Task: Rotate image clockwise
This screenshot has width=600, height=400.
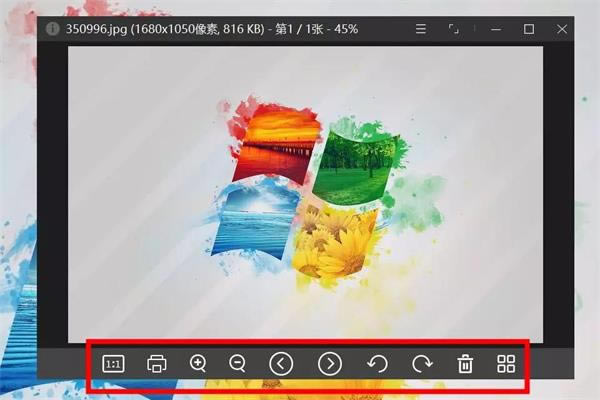Action: [422, 364]
